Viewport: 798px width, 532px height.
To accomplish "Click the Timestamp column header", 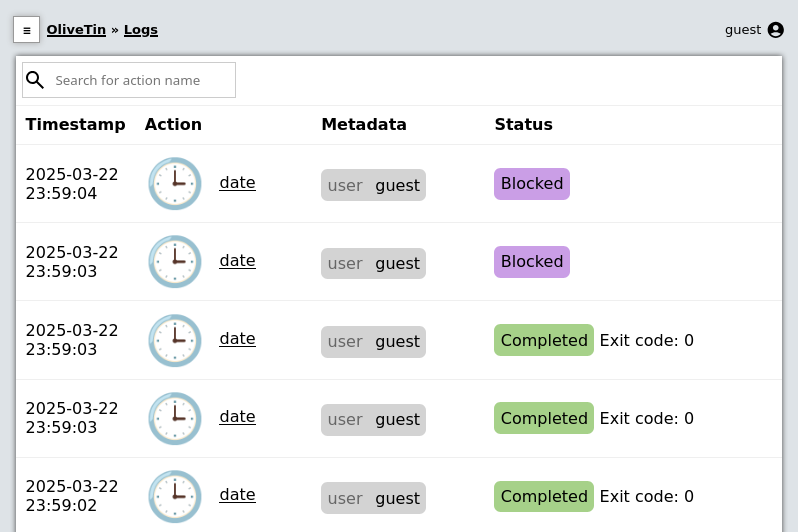I will [76, 125].
